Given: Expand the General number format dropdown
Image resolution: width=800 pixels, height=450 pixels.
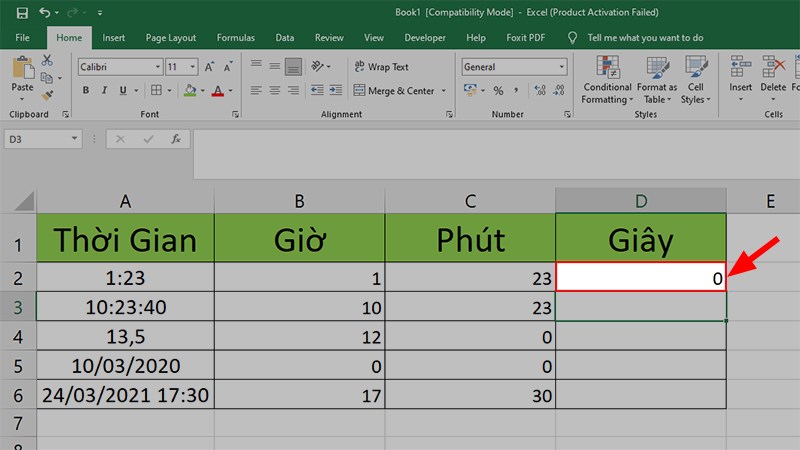Looking at the screenshot, I should tap(560, 67).
